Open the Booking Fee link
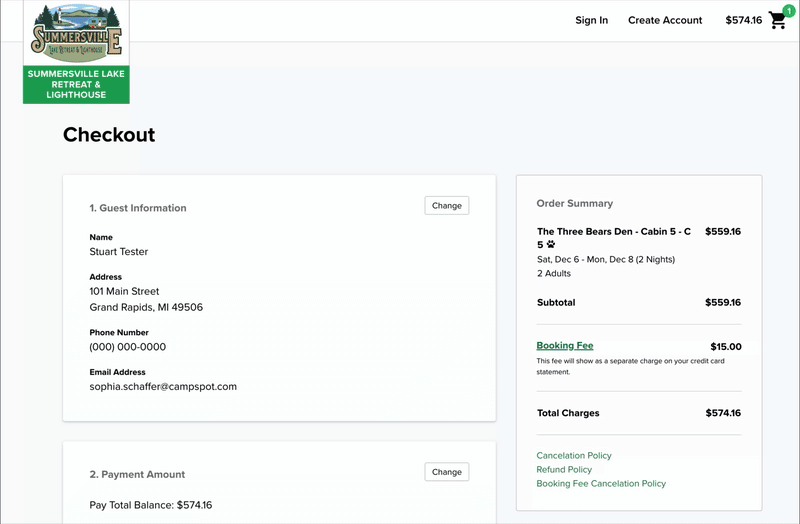Image resolution: width=800 pixels, height=524 pixels. (x=564, y=346)
